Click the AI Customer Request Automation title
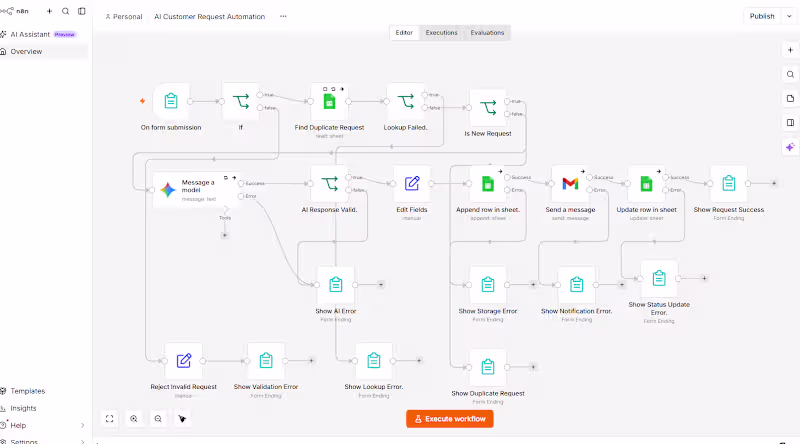 [x=209, y=16]
